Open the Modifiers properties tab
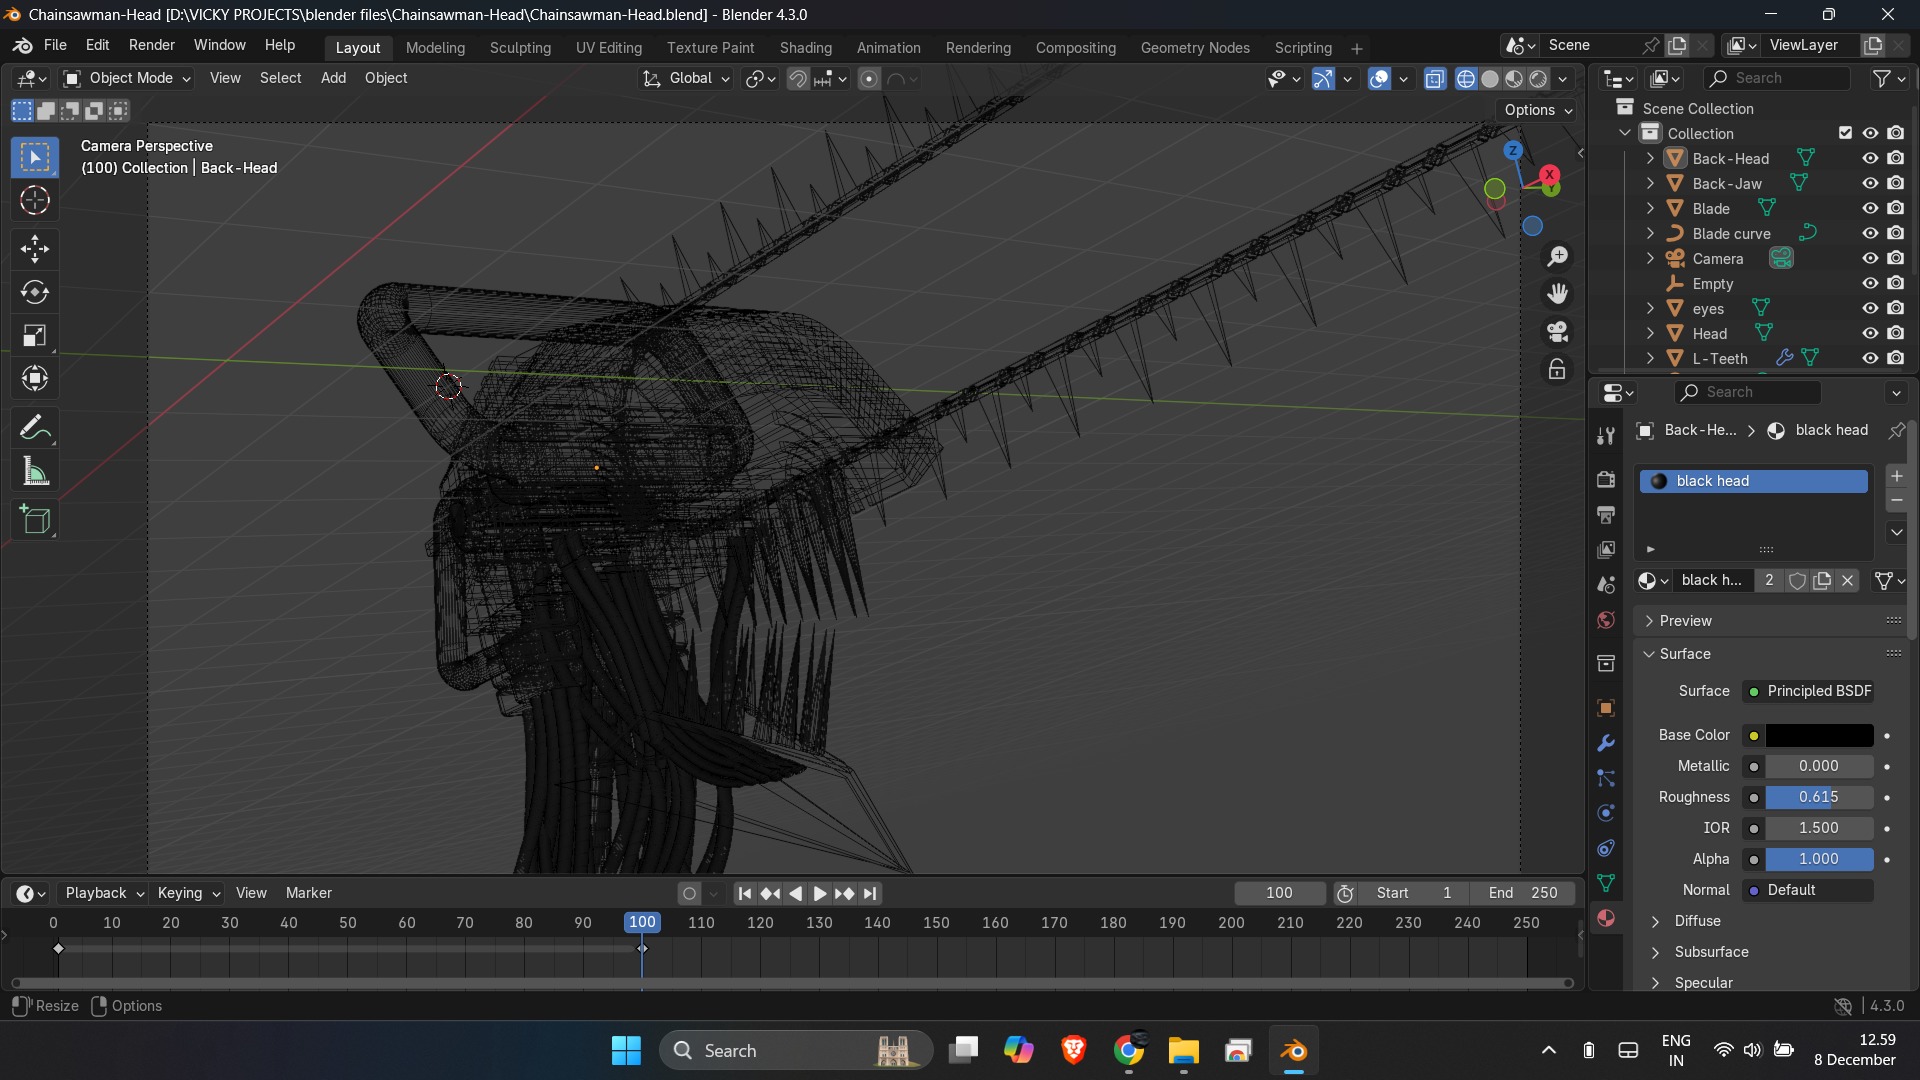Image resolution: width=1920 pixels, height=1080 pixels. pyautogui.click(x=1606, y=743)
